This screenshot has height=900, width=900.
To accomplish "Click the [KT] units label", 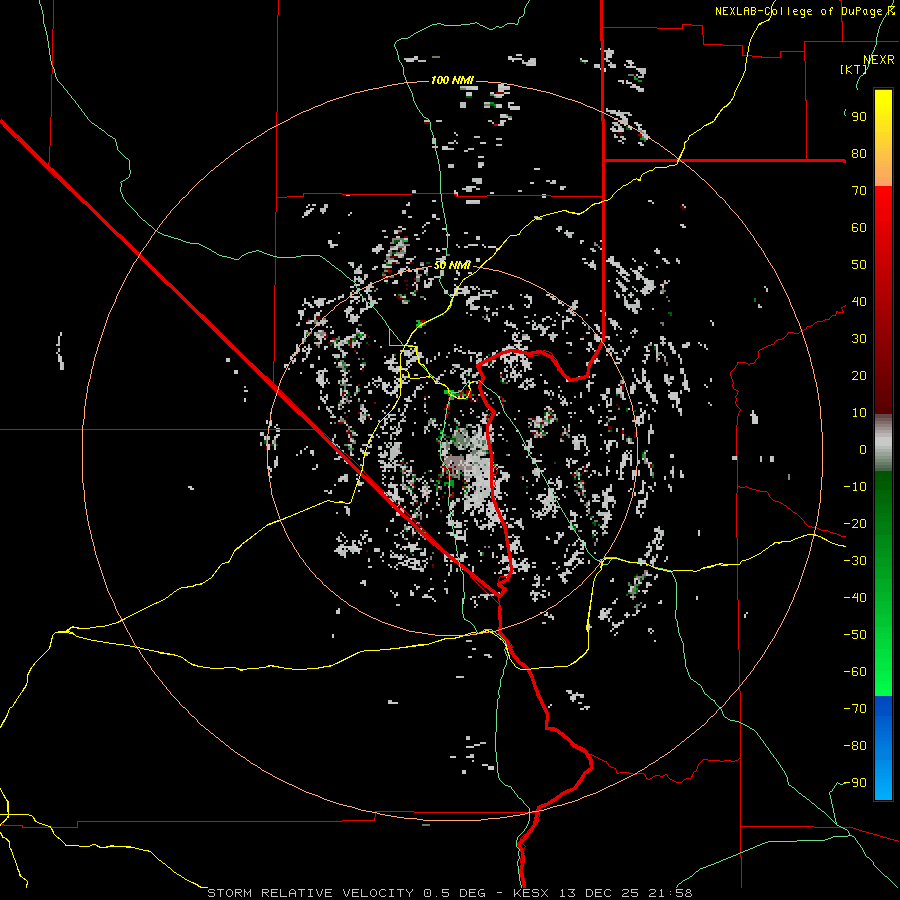I will 854,69.
